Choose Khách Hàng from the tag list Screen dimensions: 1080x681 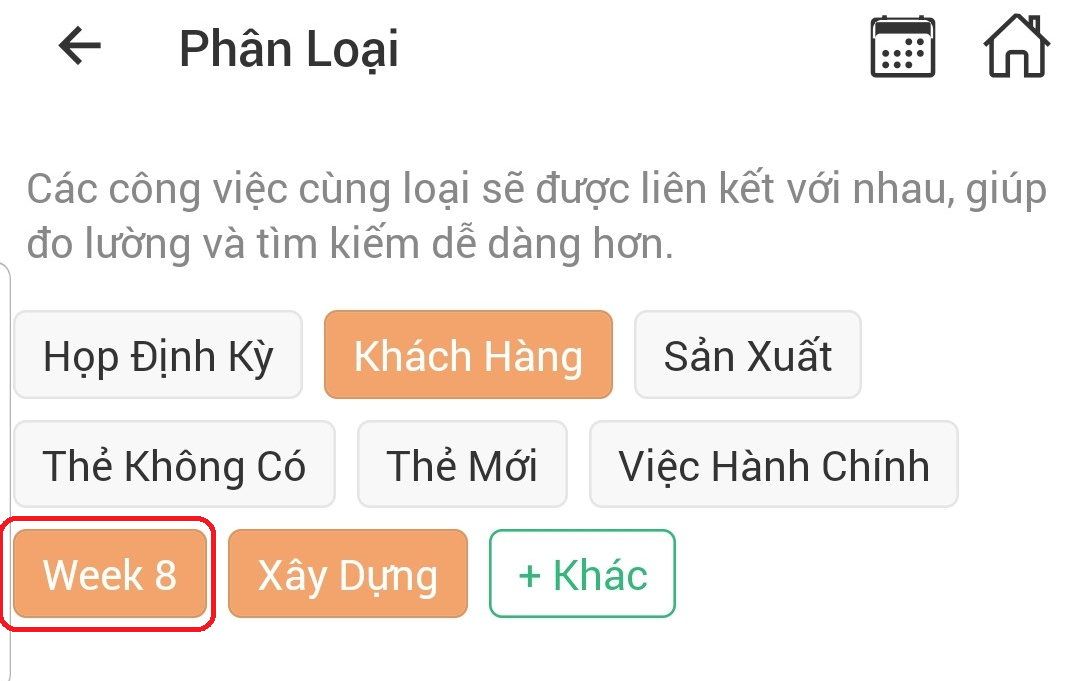tap(468, 354)
